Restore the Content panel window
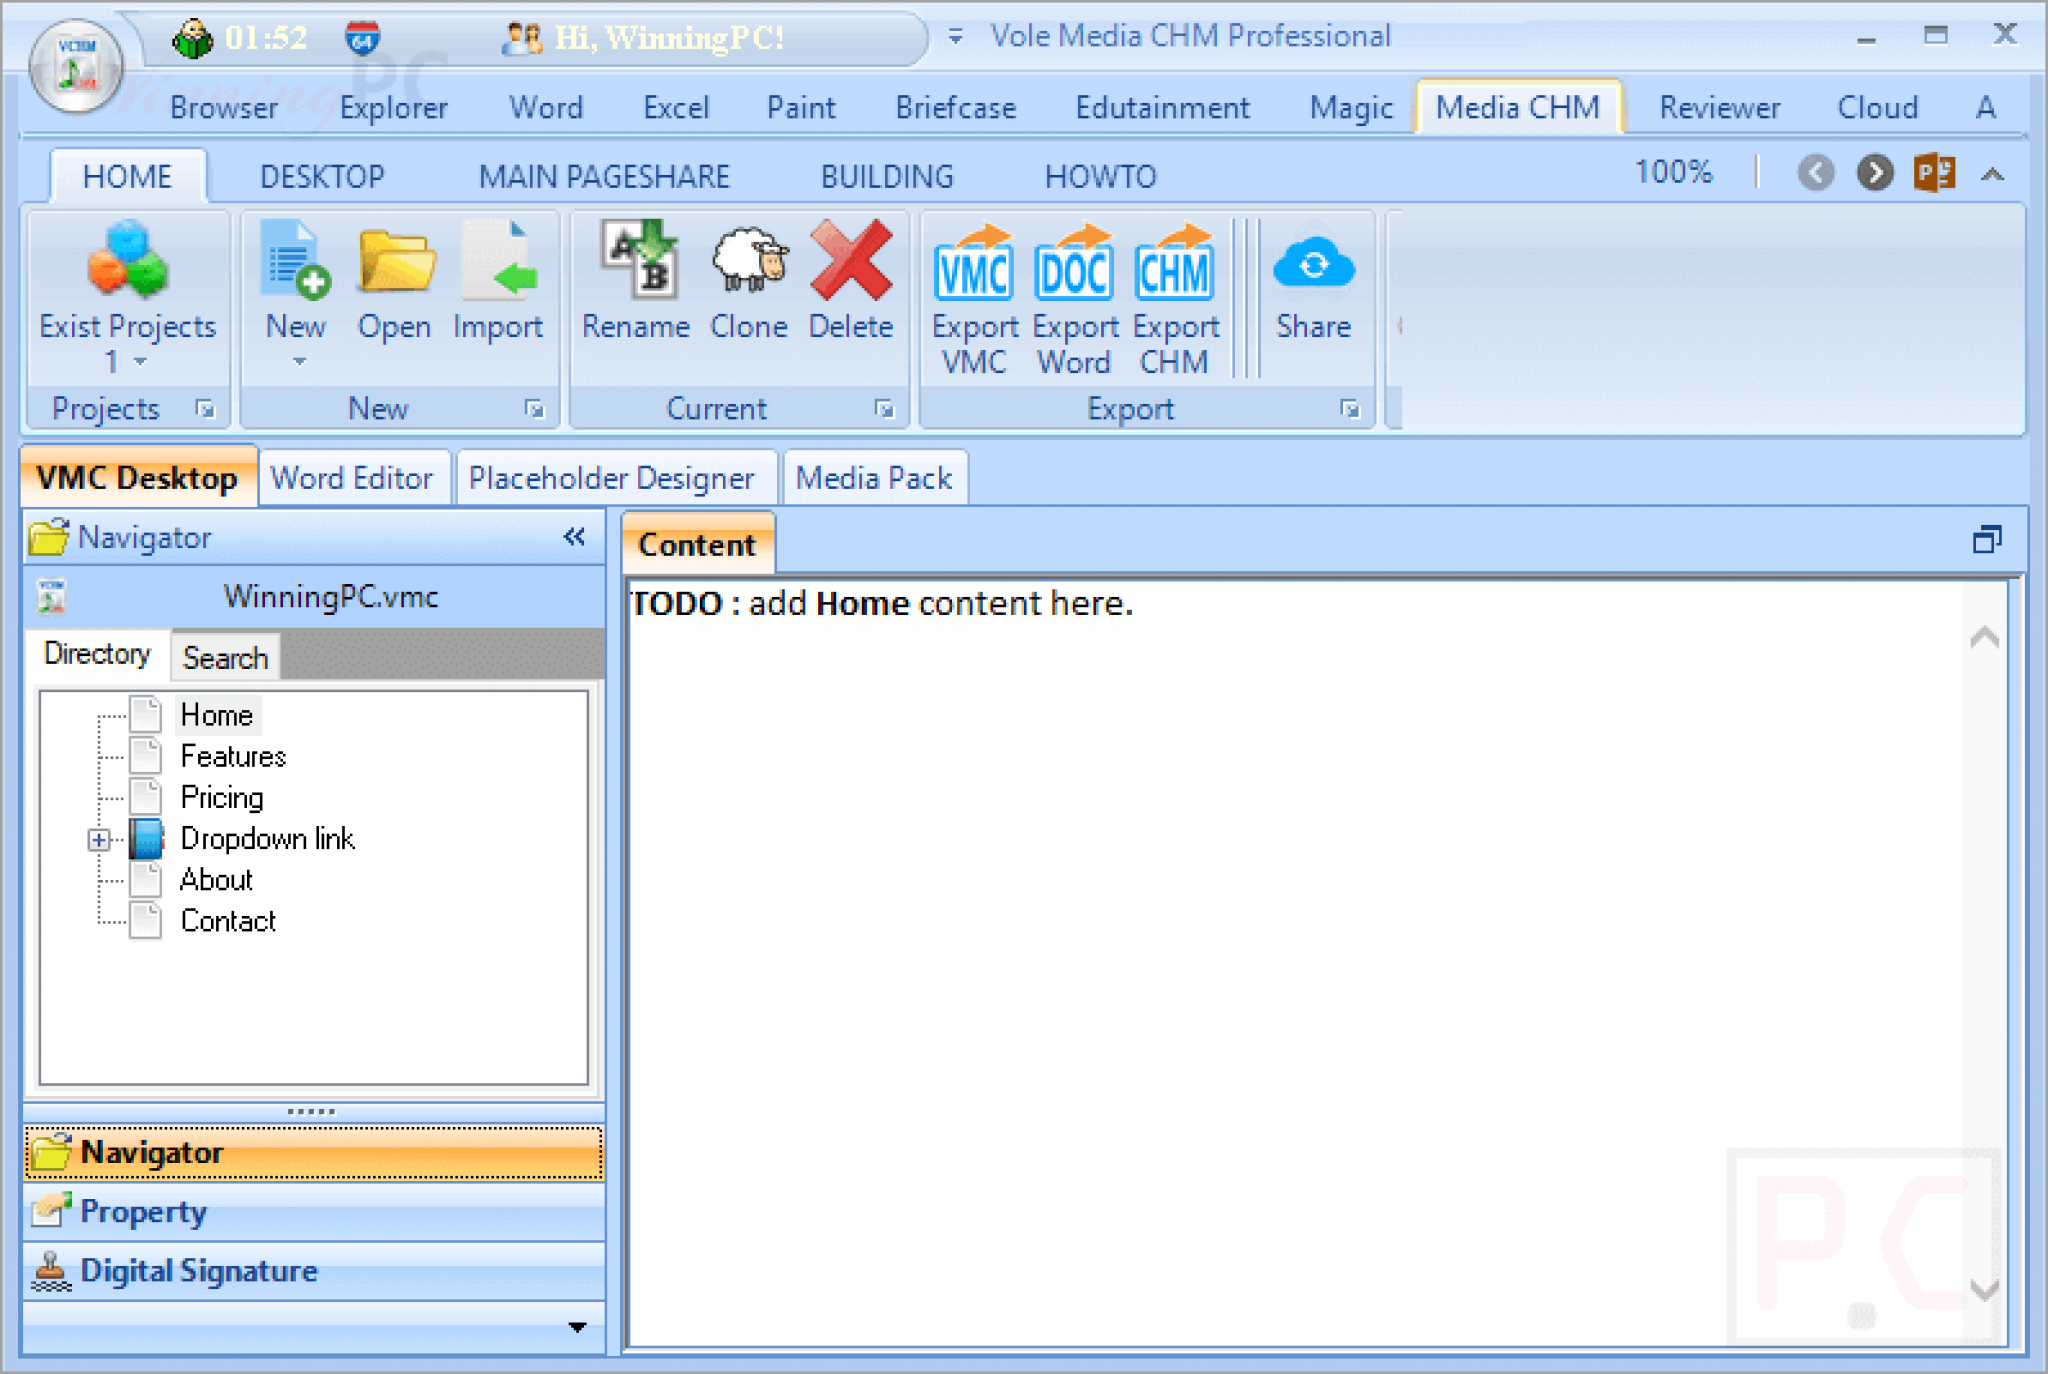 click(1987, 540)
